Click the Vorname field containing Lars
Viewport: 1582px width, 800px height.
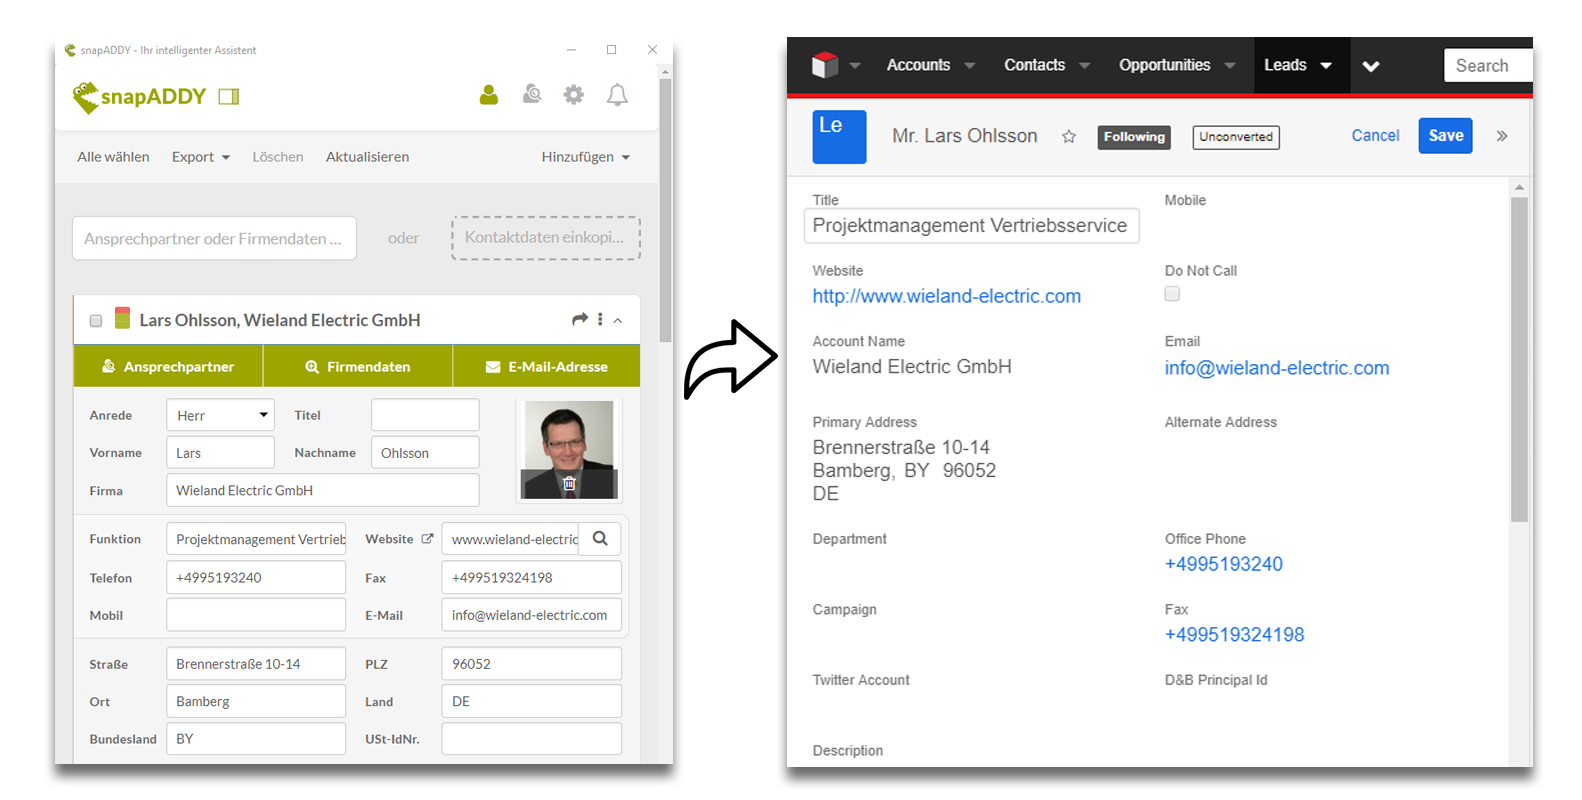220,453
